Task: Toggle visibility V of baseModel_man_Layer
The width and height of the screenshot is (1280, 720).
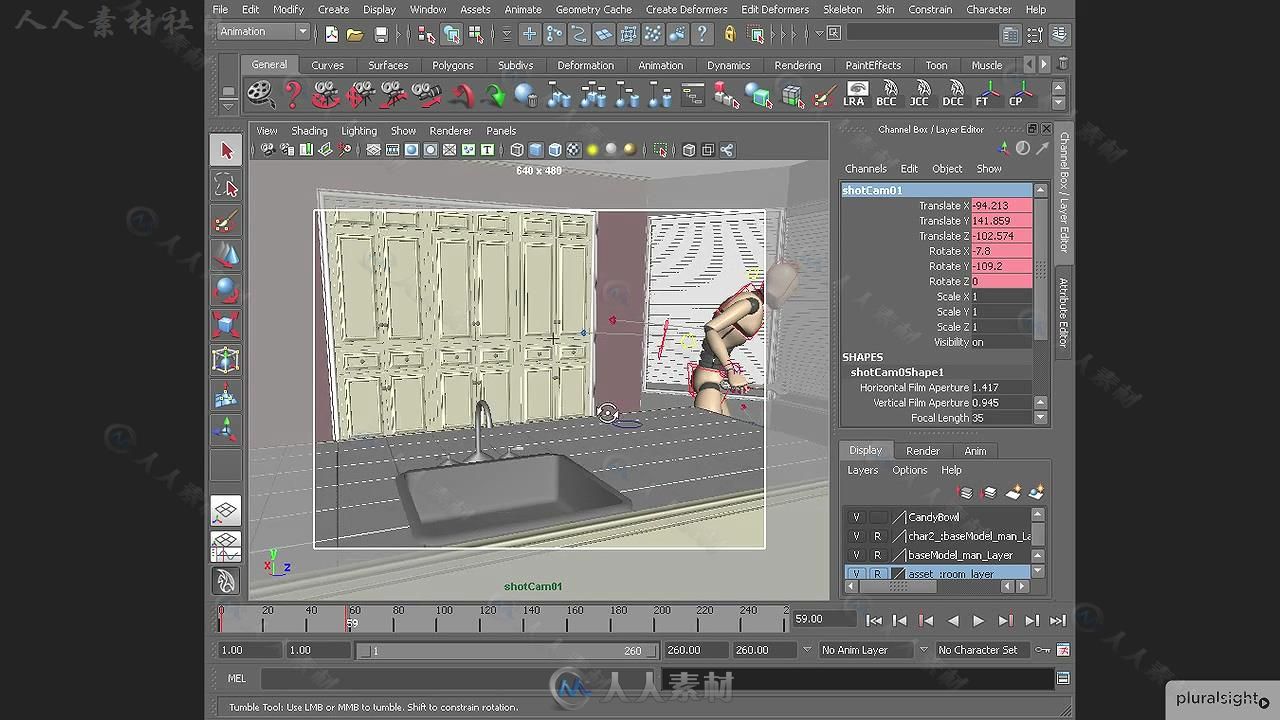Action: 855,555
